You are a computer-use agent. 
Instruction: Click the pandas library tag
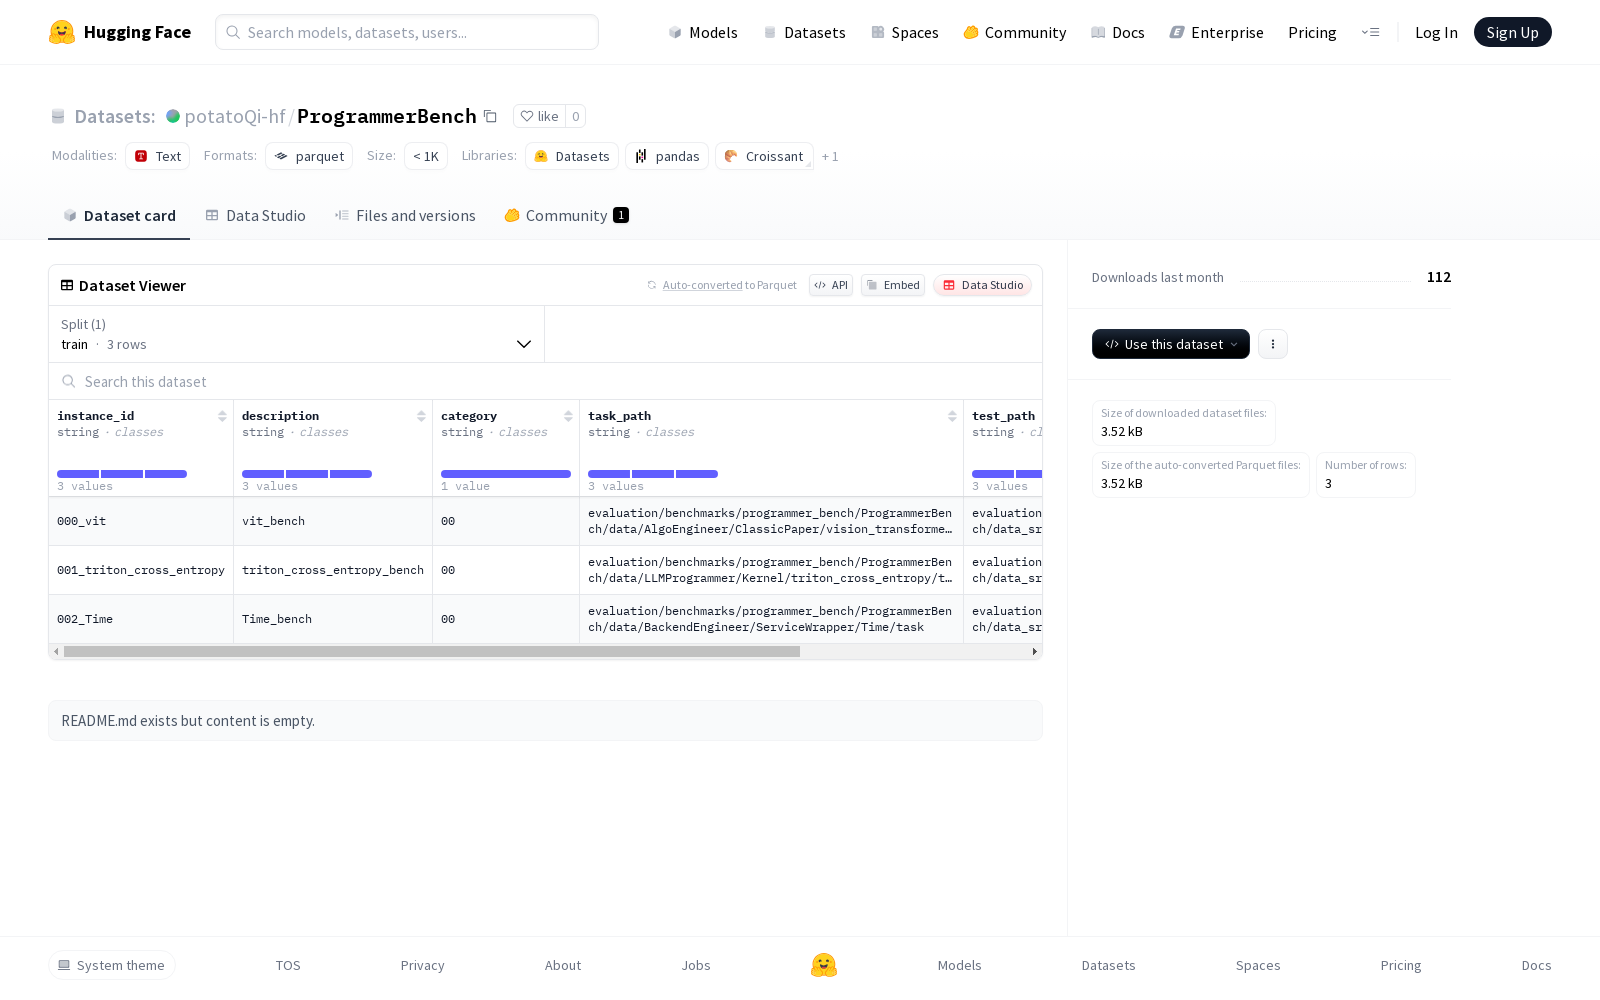coord(667,156)
